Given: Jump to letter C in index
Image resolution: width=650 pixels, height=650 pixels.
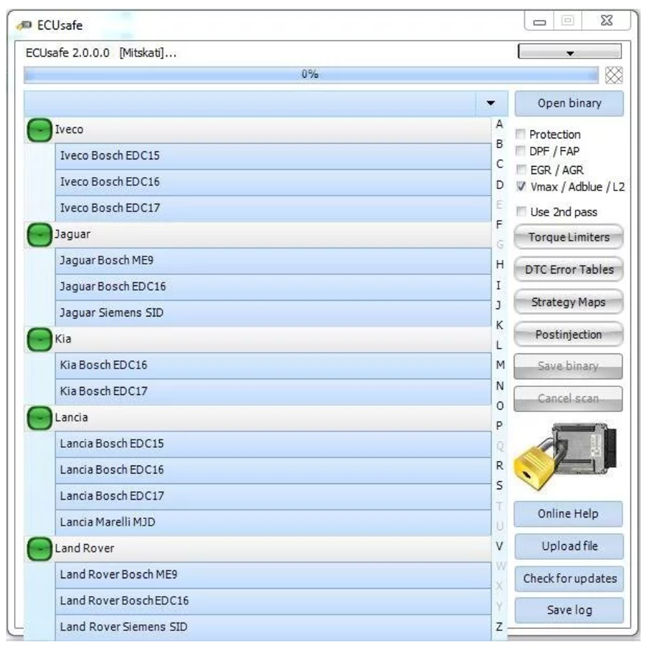Looking at the screenshot, I should click(500, 164).
